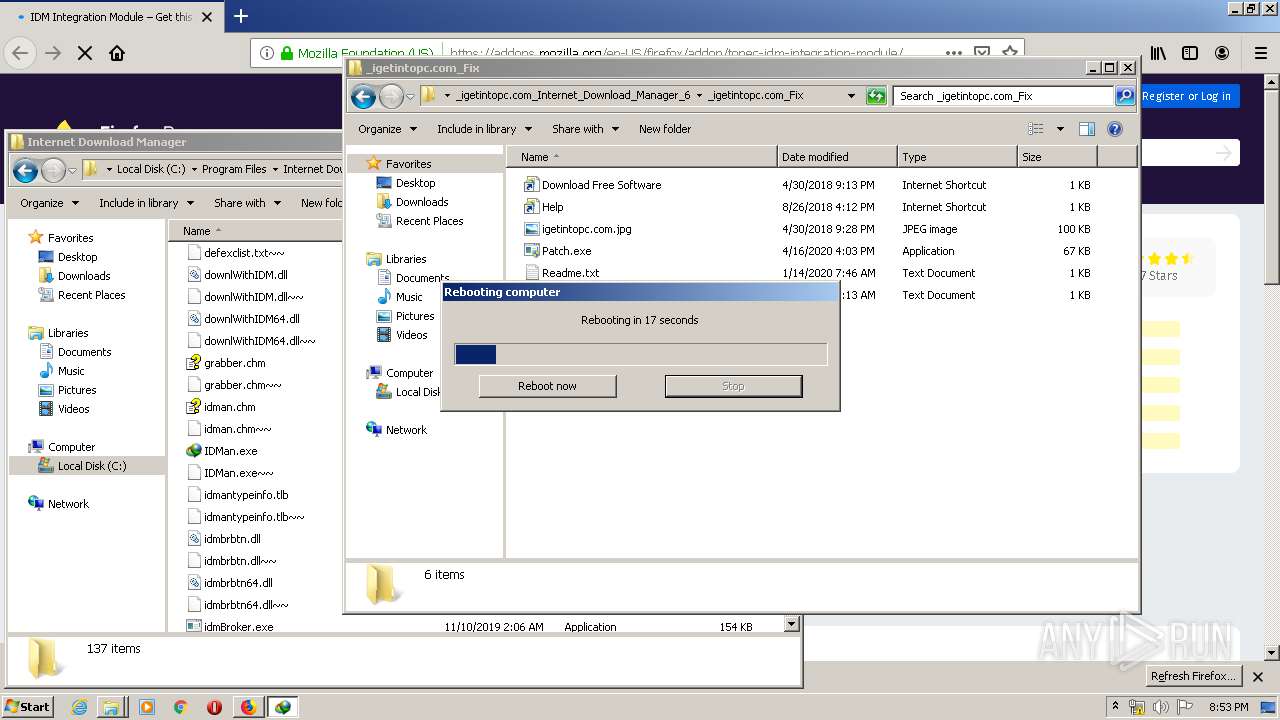
Task: Go to Firefox home page
Action: pyautogui.click(x=117, y=53)
